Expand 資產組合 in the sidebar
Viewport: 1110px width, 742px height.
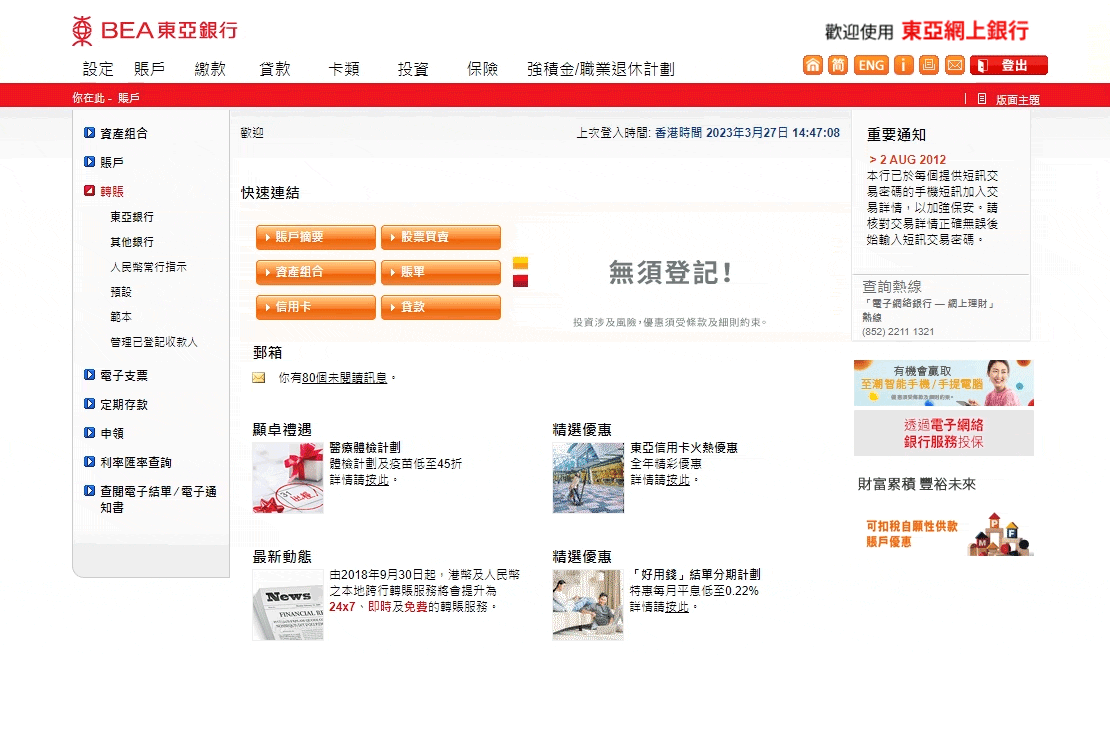pyautogui.click(x=116, y=133)
